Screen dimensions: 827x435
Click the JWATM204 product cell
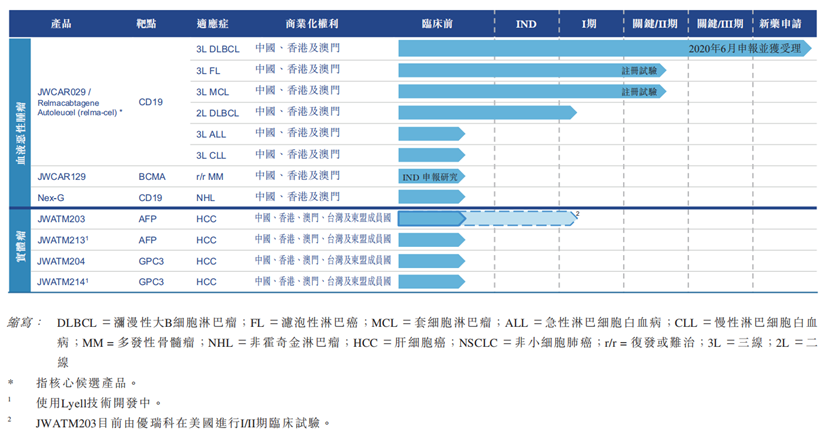coord(62,261)
